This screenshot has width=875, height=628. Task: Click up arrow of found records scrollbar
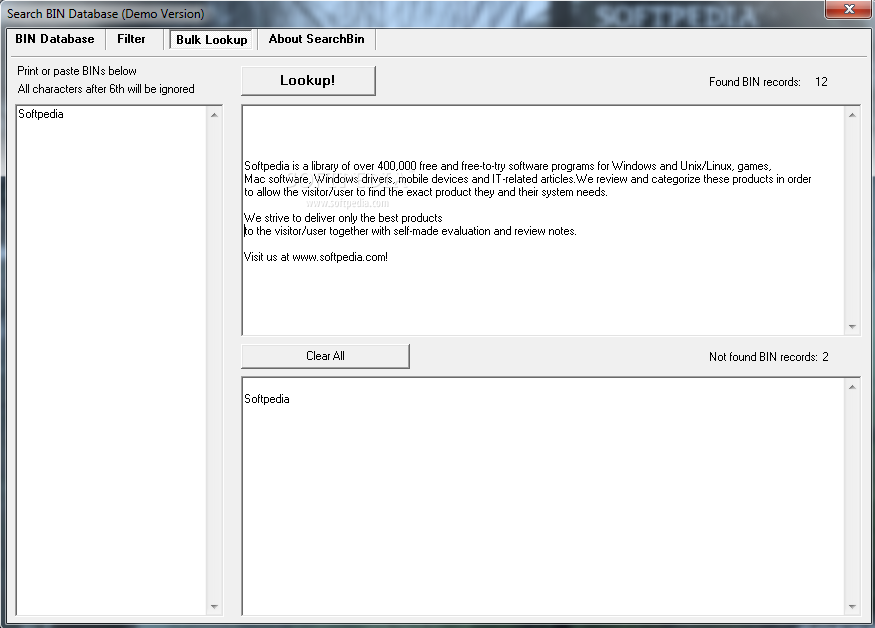[852, 115]
